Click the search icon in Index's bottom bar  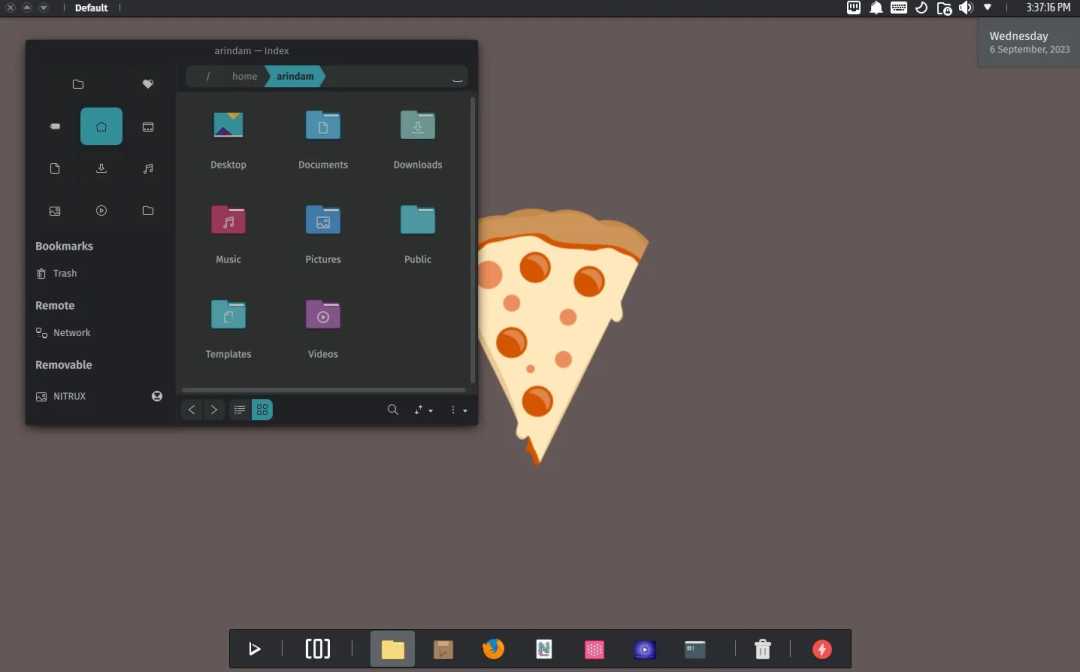click(392, 409)
